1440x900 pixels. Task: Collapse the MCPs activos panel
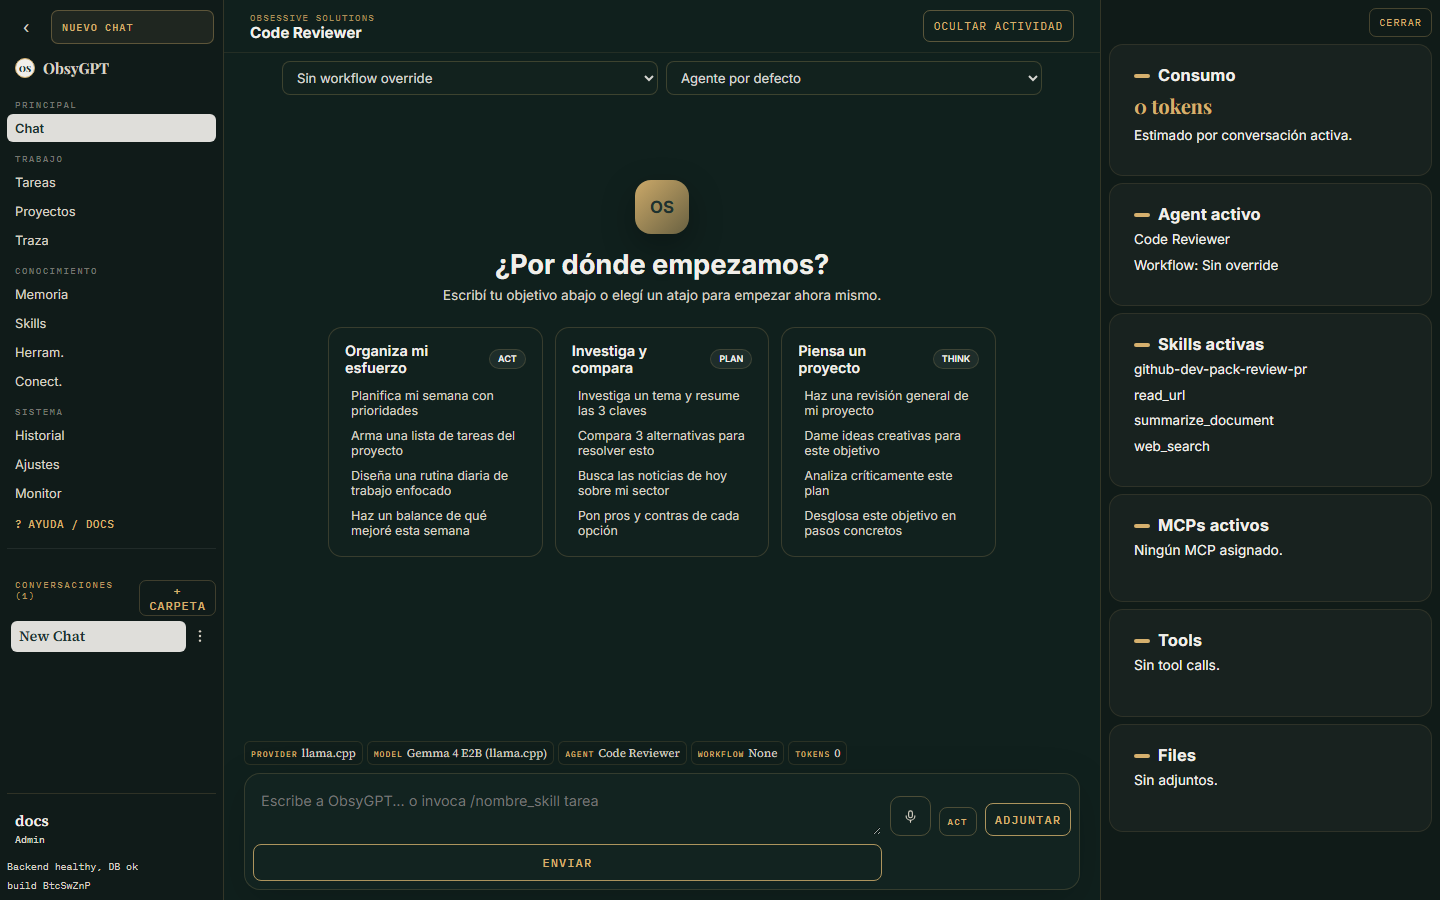tap(1141, 526)
